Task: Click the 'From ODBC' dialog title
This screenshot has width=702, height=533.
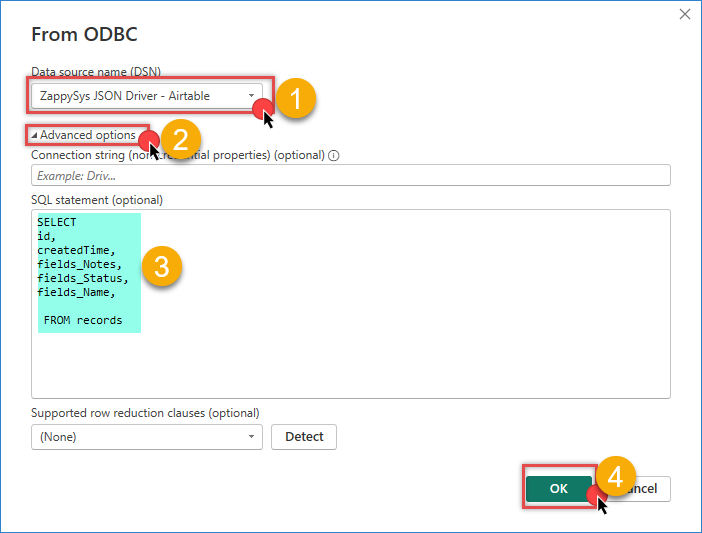Action: (84, 34)
